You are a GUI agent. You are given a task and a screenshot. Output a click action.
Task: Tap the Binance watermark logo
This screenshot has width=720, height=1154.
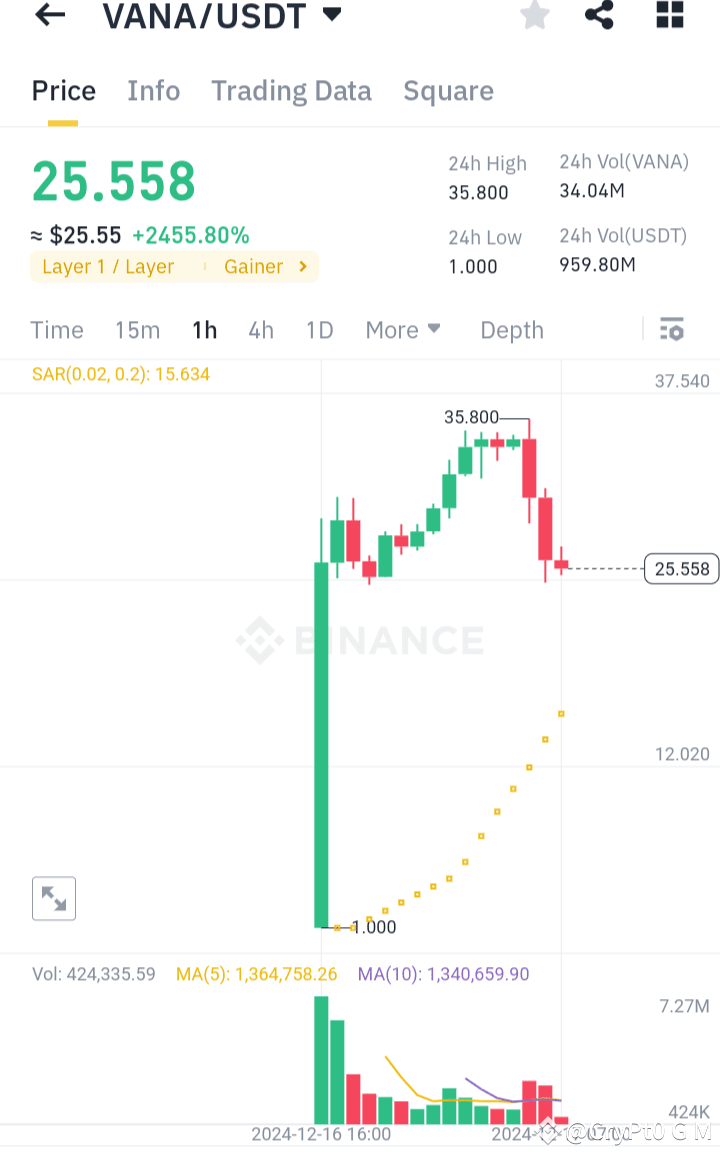point(360,640)
